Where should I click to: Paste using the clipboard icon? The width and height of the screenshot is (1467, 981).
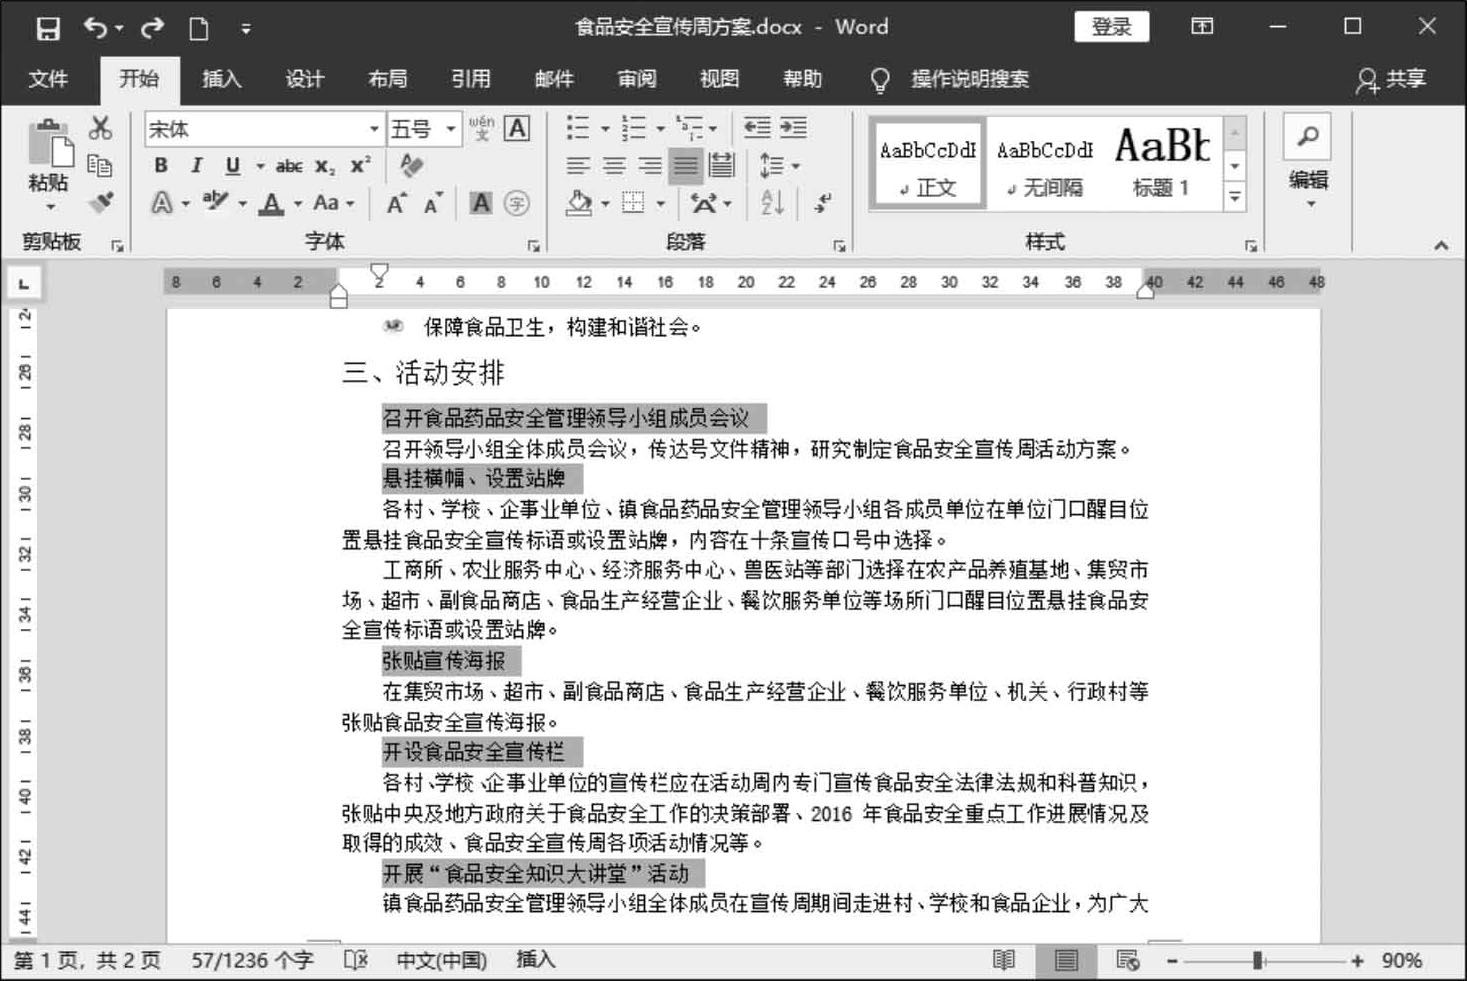[49, 145]
